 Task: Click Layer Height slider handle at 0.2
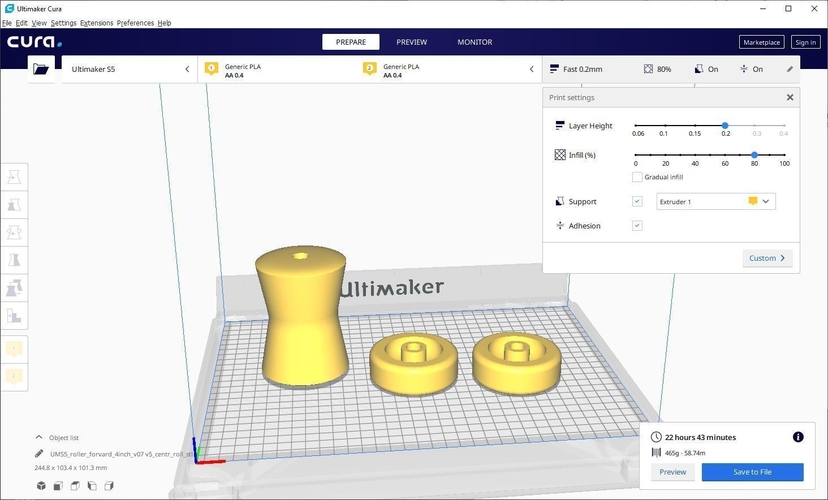coord(725,125)
